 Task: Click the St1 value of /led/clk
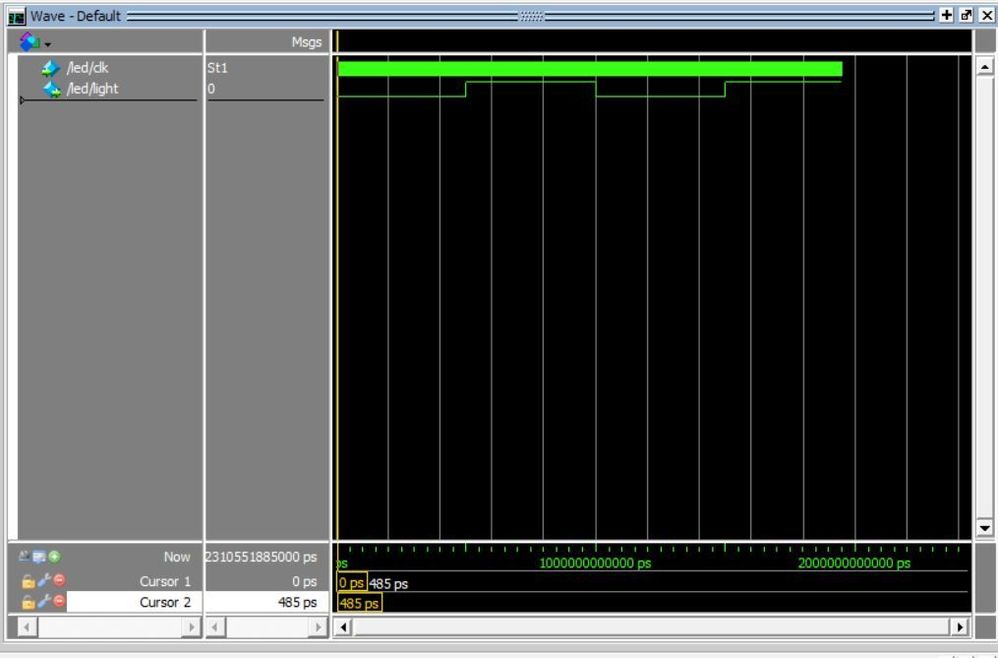217,67
